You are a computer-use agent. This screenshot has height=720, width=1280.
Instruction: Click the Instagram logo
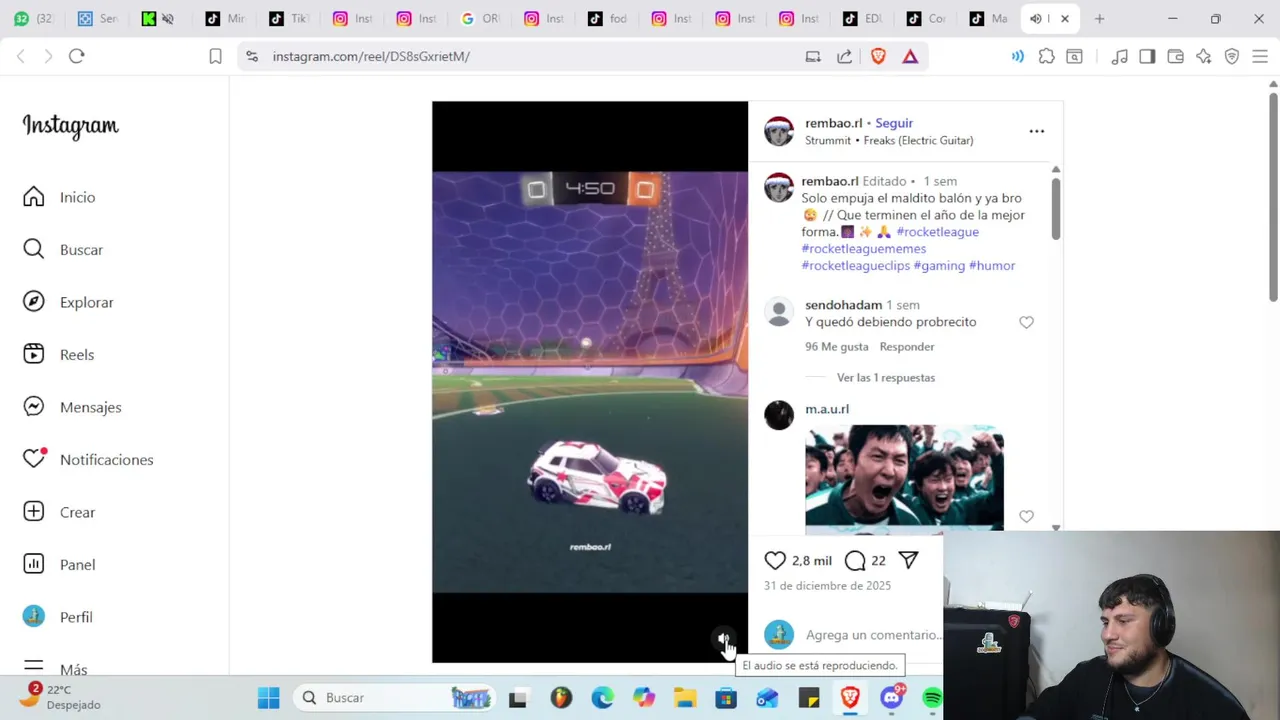(70, 125)
